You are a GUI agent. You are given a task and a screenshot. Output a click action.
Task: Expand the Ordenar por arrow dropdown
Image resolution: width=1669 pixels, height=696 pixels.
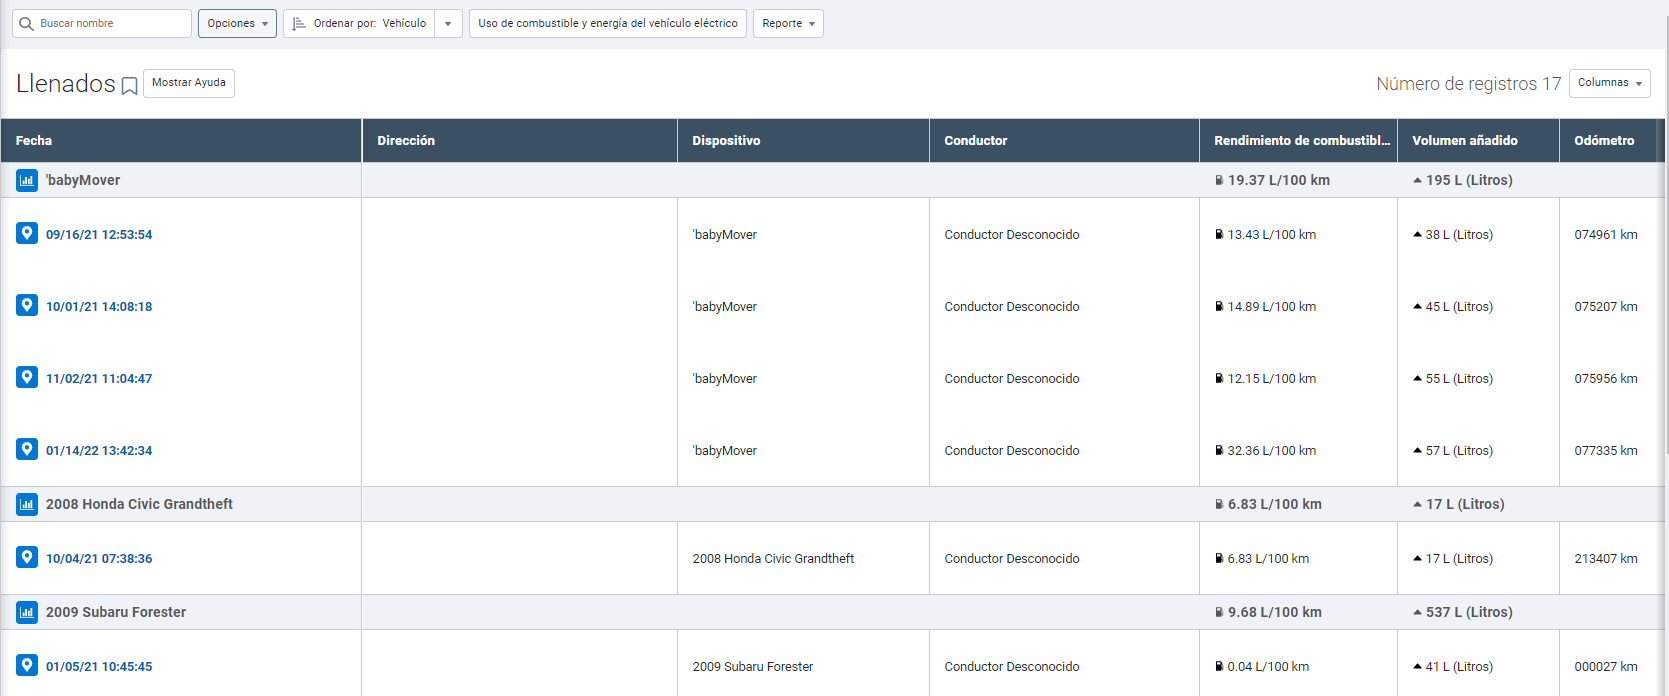(x=448, y=24)
